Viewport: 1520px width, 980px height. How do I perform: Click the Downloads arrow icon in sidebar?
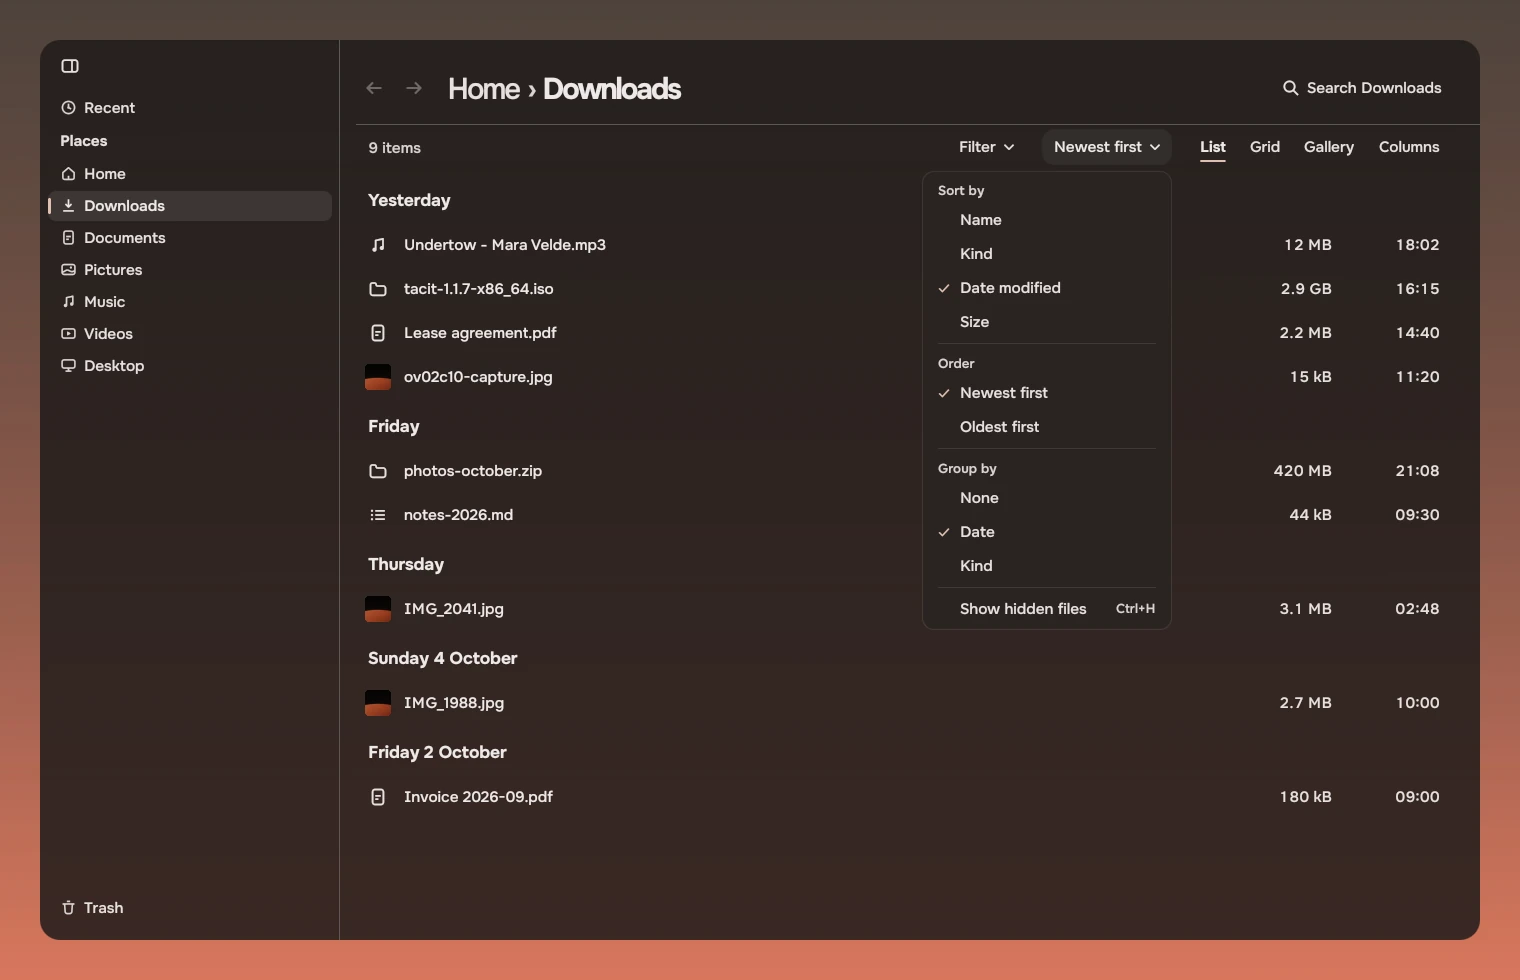pyautogui.click(x=68, y=206)
